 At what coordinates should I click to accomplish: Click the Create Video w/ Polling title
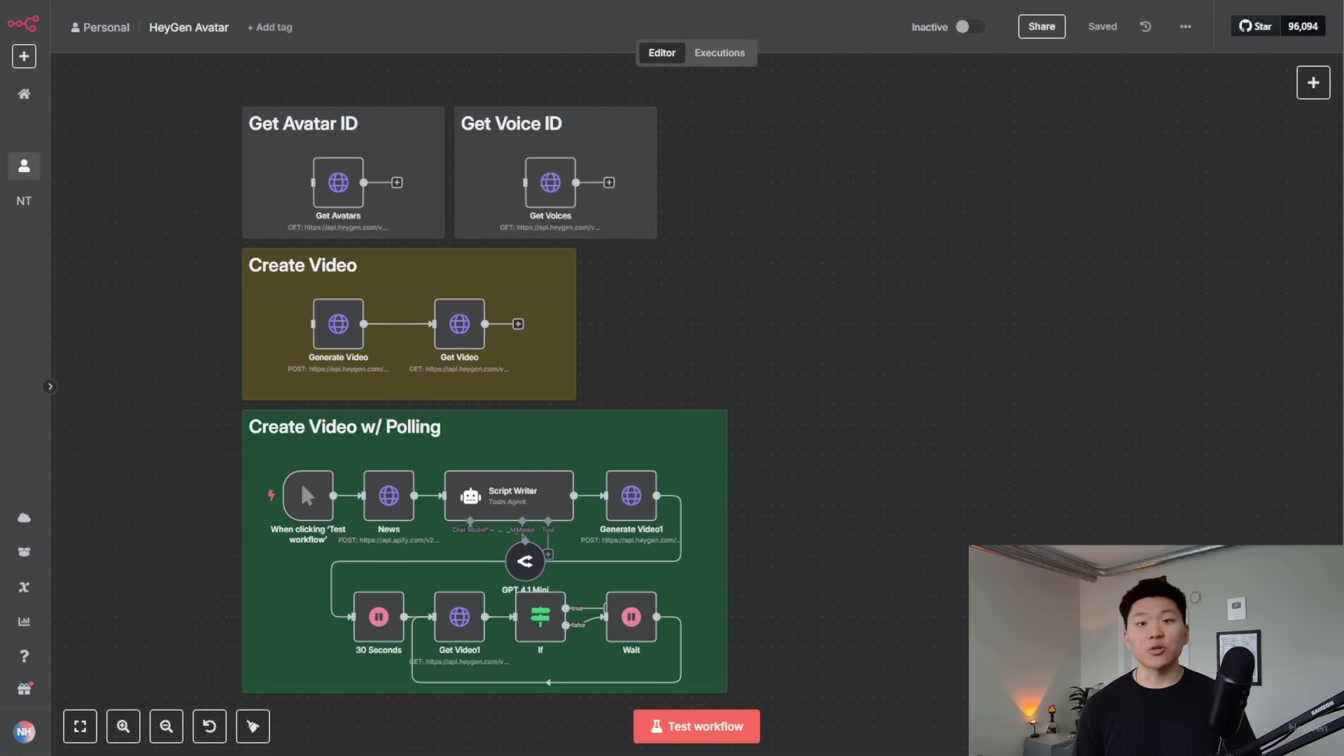point(344,427)
